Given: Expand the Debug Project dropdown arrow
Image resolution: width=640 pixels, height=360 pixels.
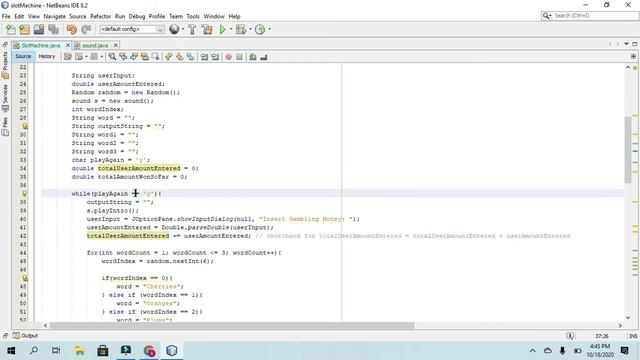Looking at the screenshot, I should 250,29.
